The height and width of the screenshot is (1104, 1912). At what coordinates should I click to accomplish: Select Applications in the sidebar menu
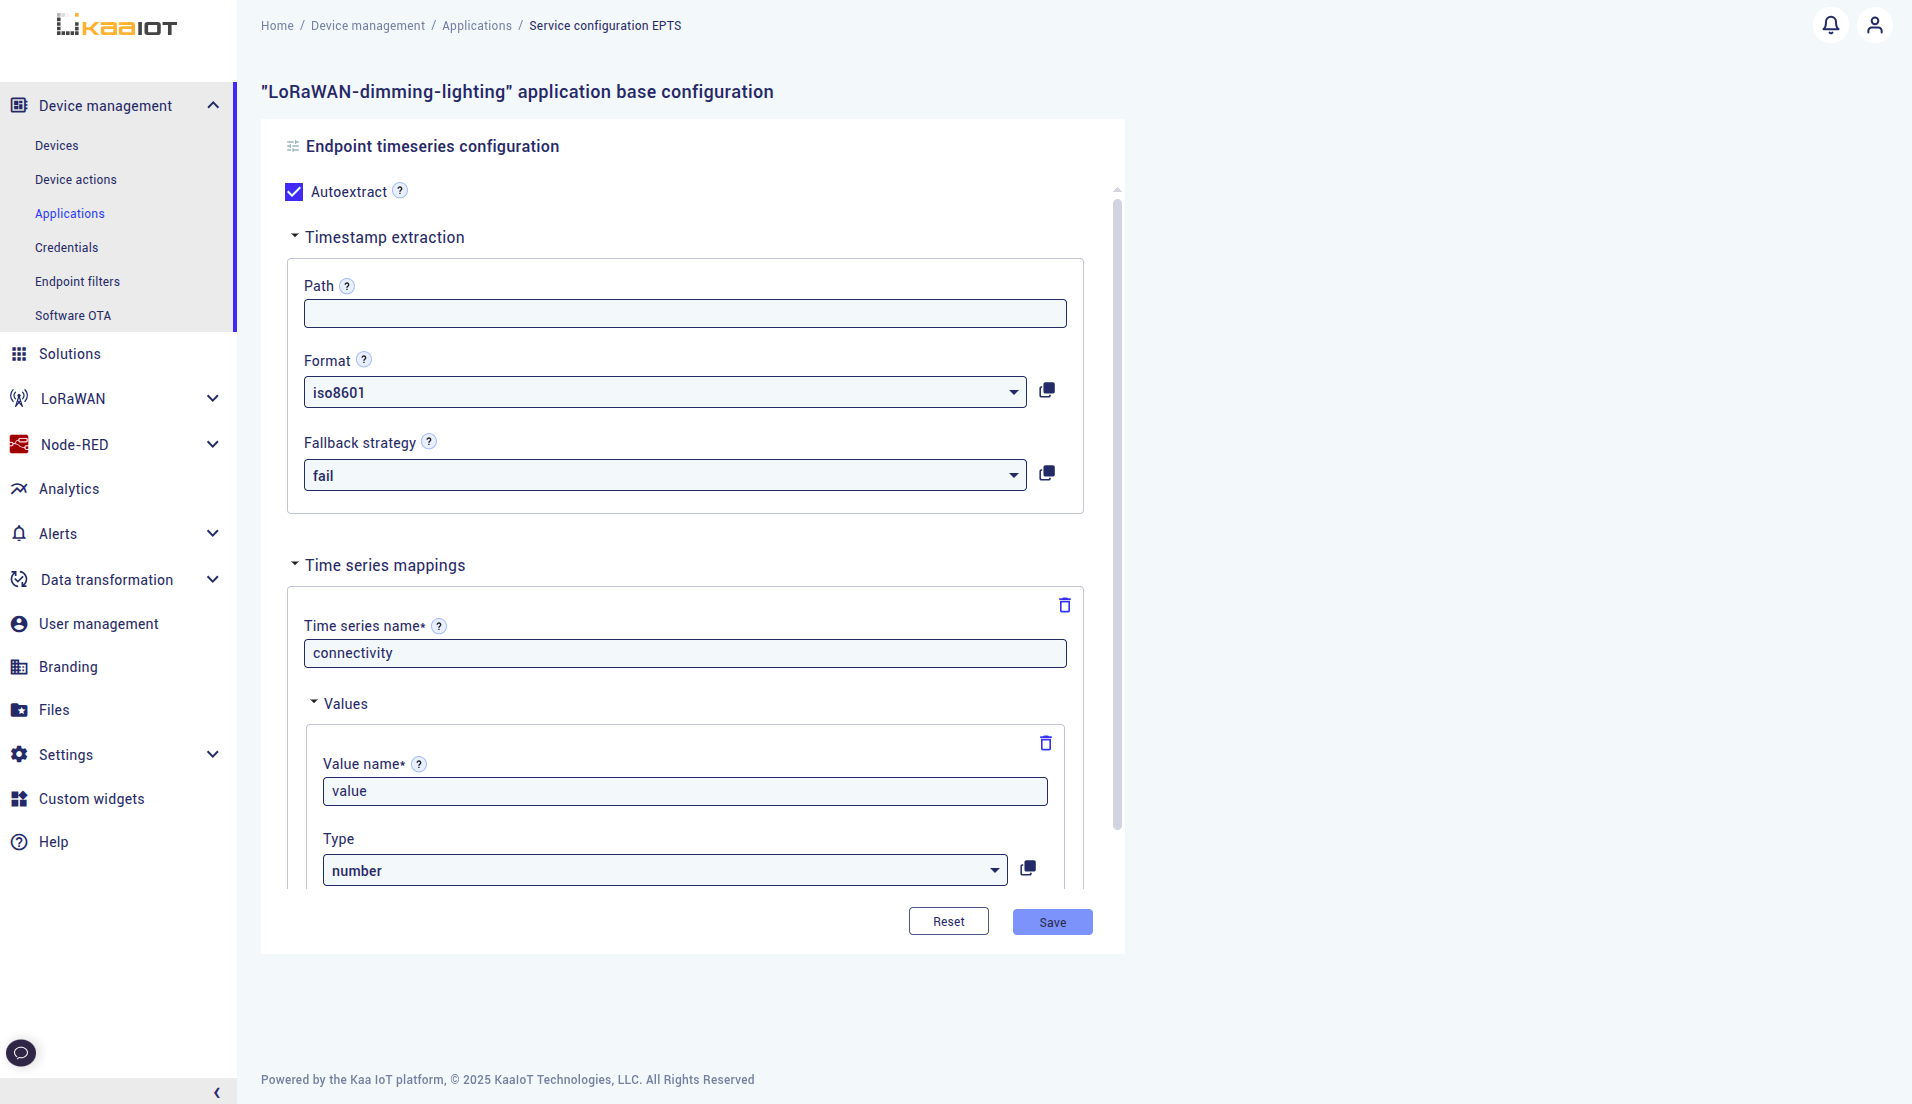[x=69, y=213]
